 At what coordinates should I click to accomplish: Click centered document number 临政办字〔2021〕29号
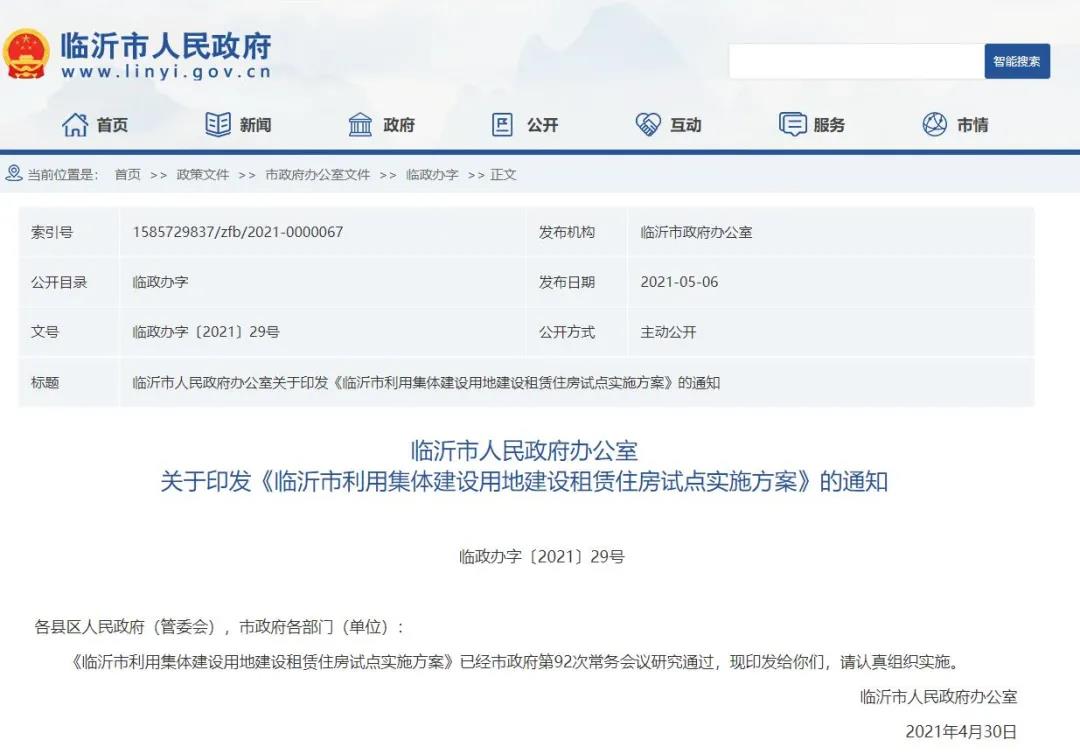541,556
